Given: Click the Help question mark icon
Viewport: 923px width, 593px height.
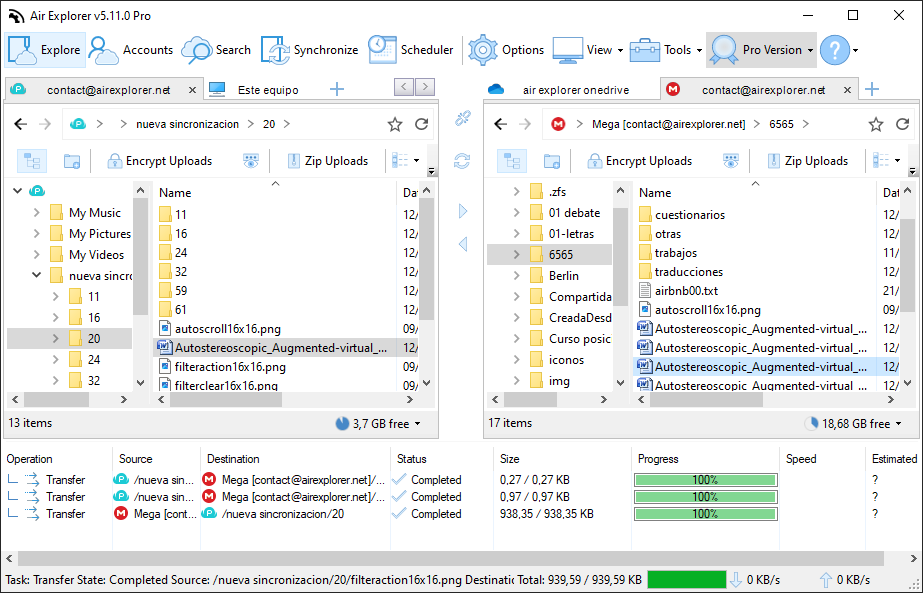Looking at the screenshot, I should [835, 50].
